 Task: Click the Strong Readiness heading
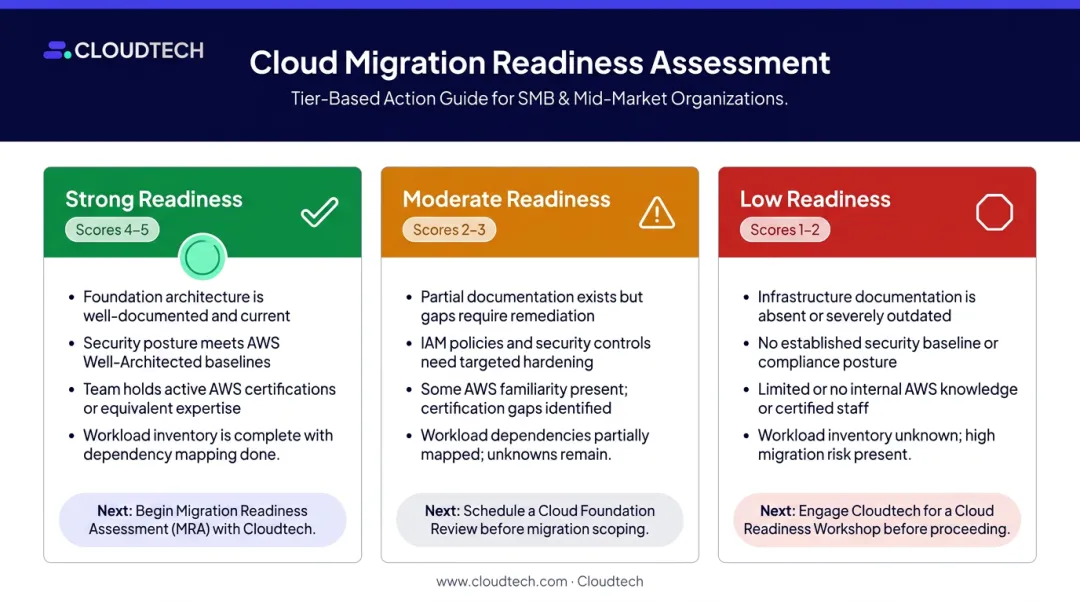[x=154, y=199]
